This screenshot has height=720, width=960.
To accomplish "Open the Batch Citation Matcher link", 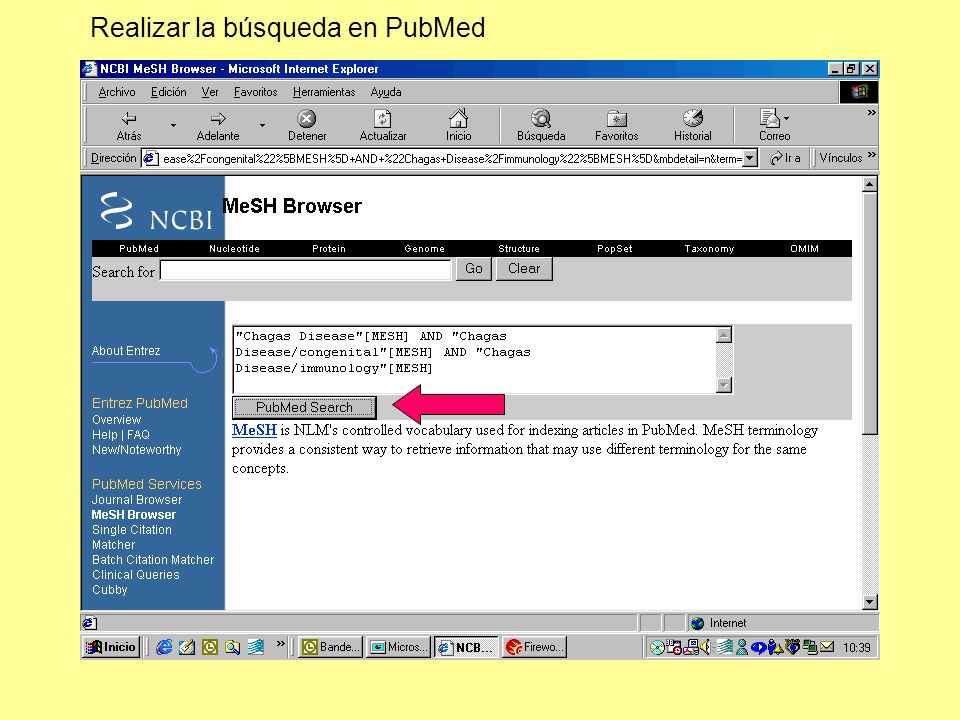I will point(153,560).
